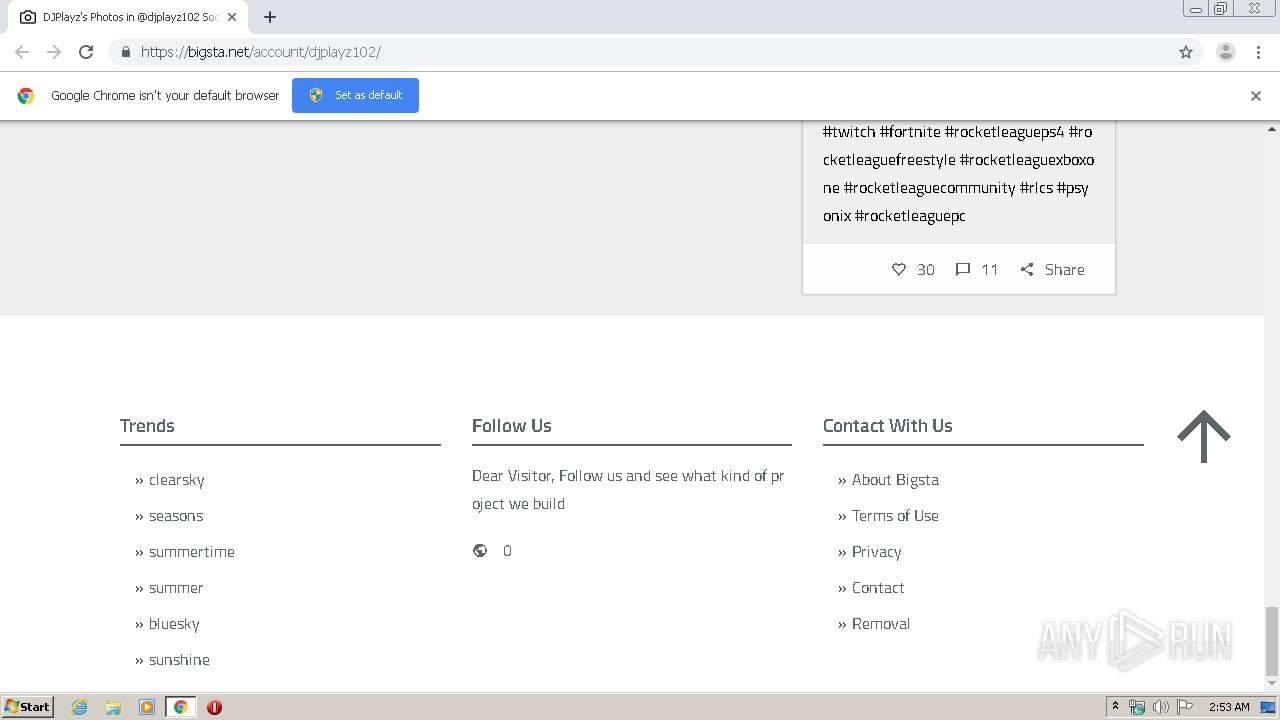Click the #fortnite hashtag
This screenshot has width=1280, height=720.
(910, 132)
